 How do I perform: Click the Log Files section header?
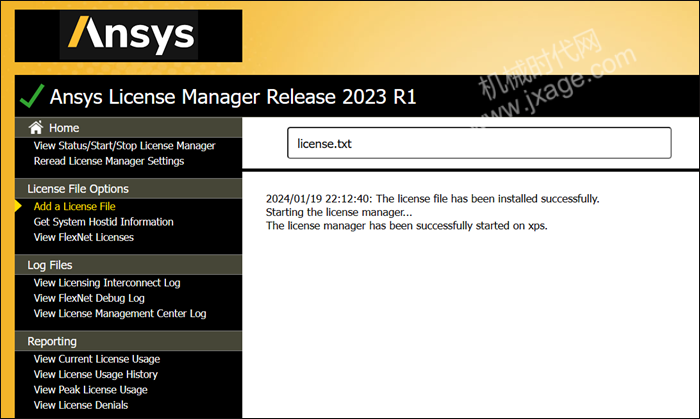pos(129,265)
